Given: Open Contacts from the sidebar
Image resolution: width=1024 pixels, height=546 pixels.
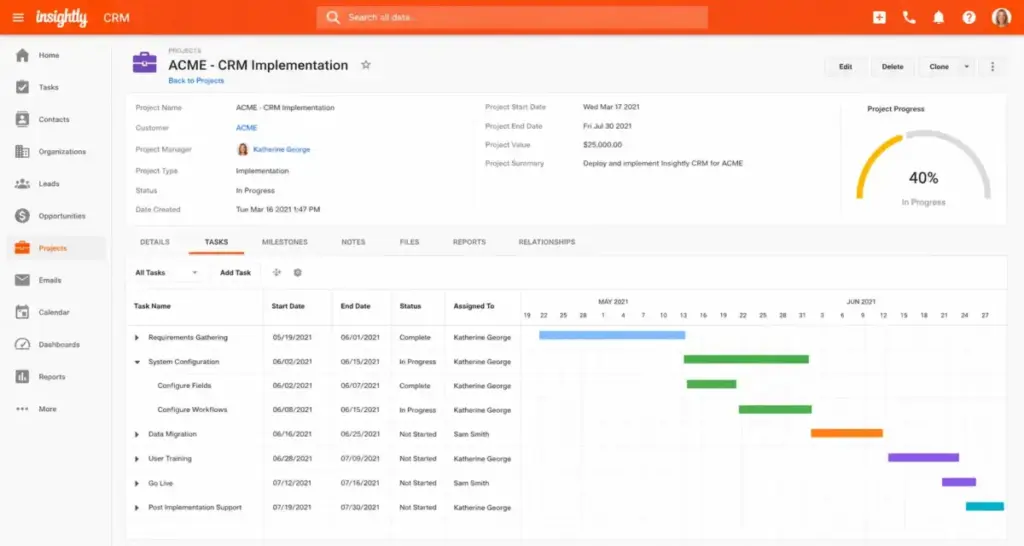Looking at the screenshot, I should pos(56,120).
